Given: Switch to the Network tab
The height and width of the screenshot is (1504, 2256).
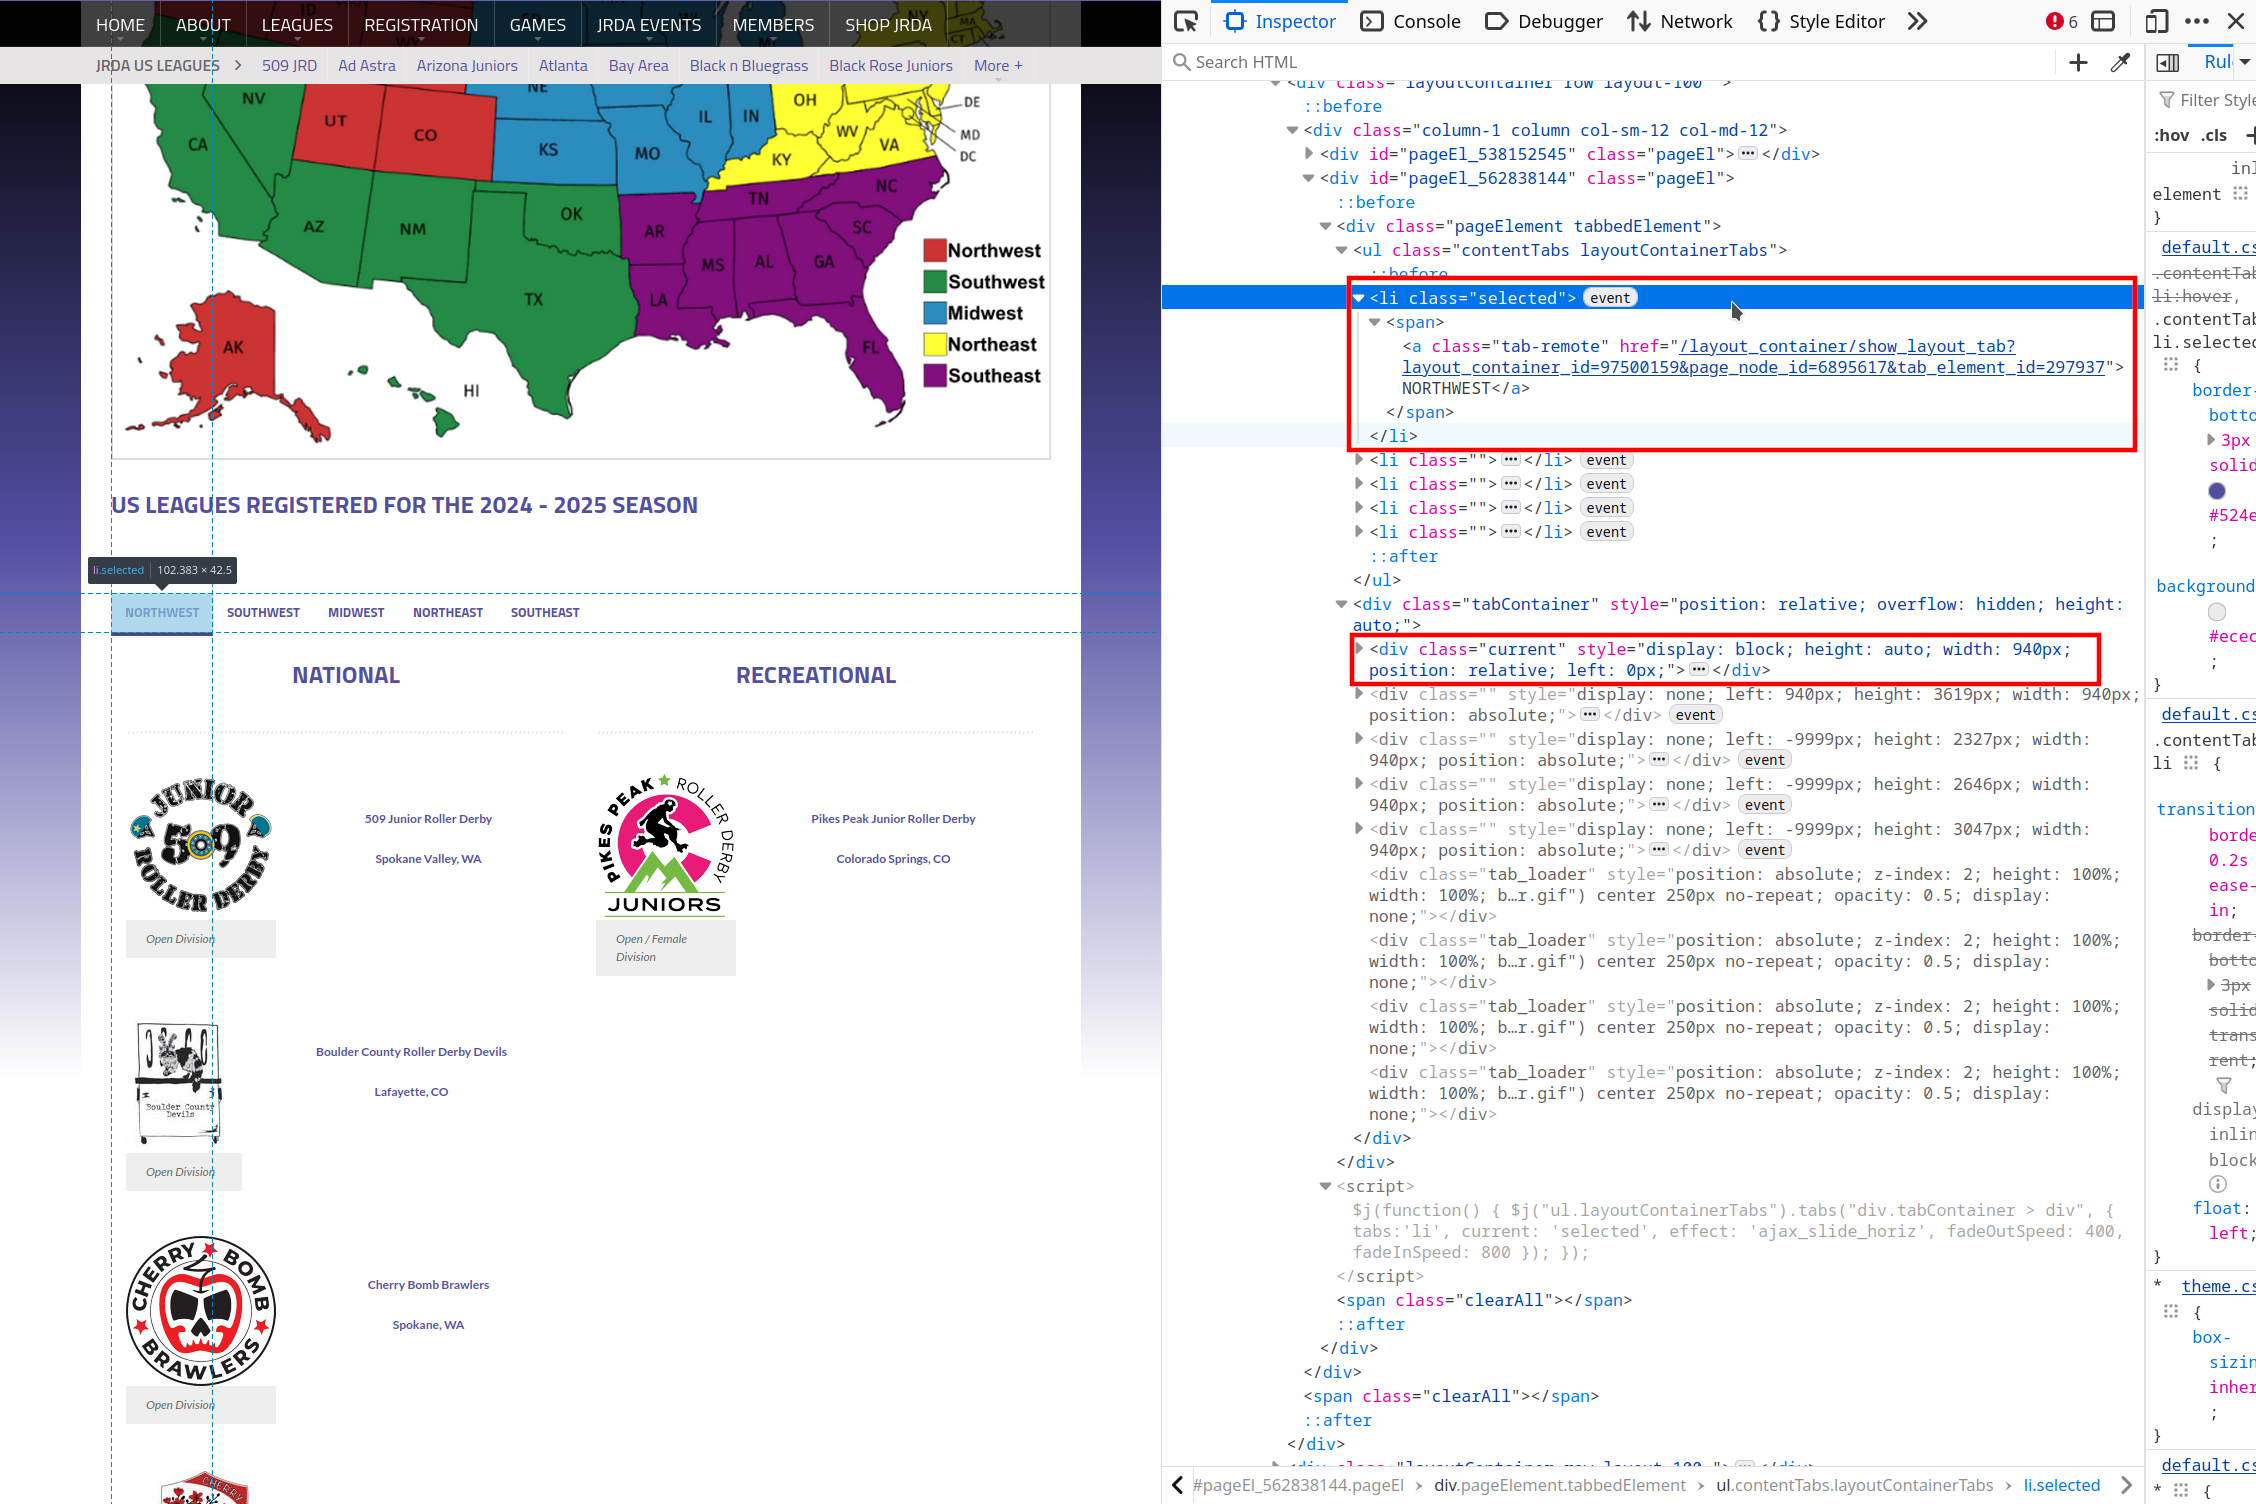Looking at the screenshot, I should (1680, 22).
